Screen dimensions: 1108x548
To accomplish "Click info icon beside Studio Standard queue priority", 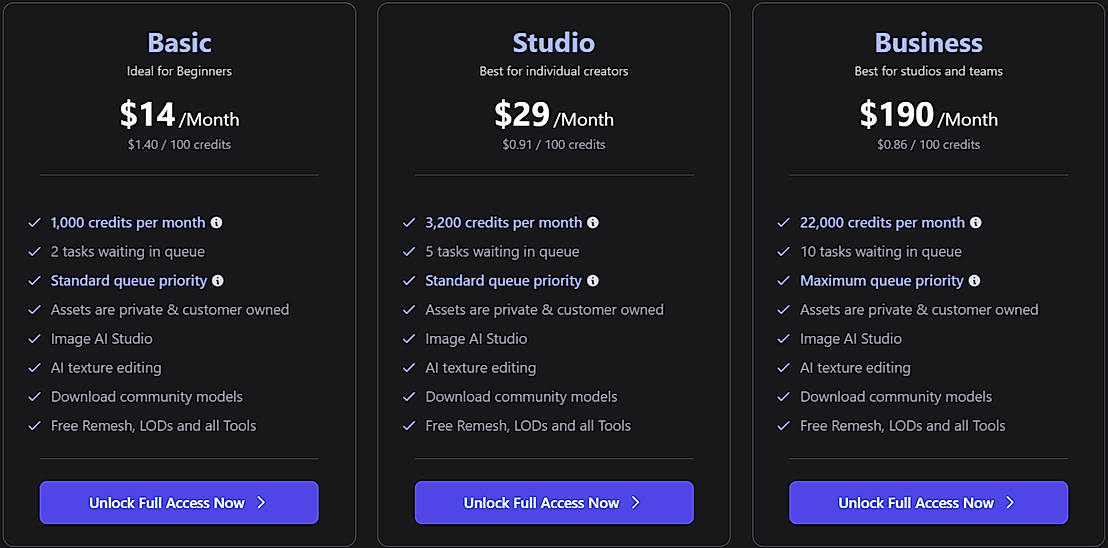I will [x=593, y=281].
